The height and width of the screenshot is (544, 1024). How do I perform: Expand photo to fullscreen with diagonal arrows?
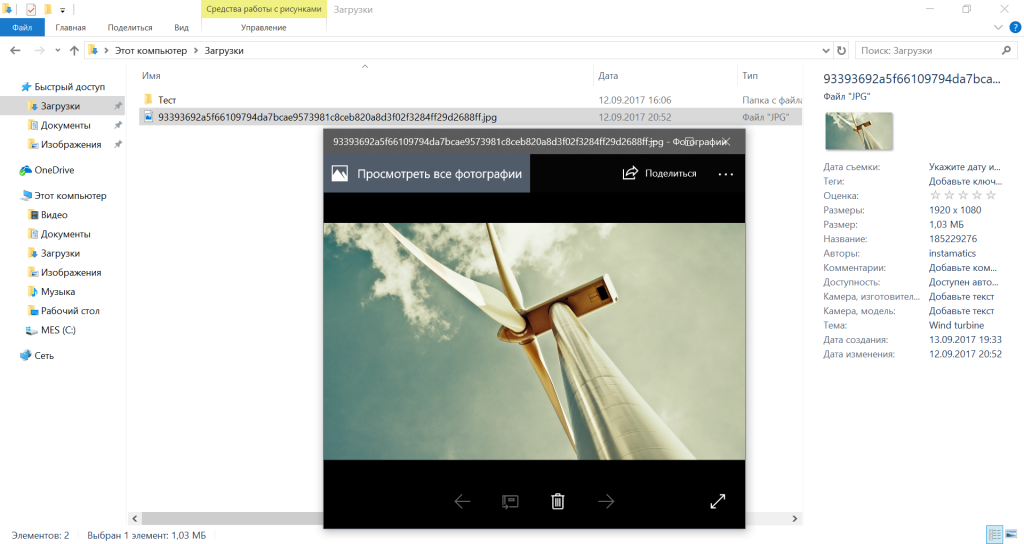[x=717, y=501]
